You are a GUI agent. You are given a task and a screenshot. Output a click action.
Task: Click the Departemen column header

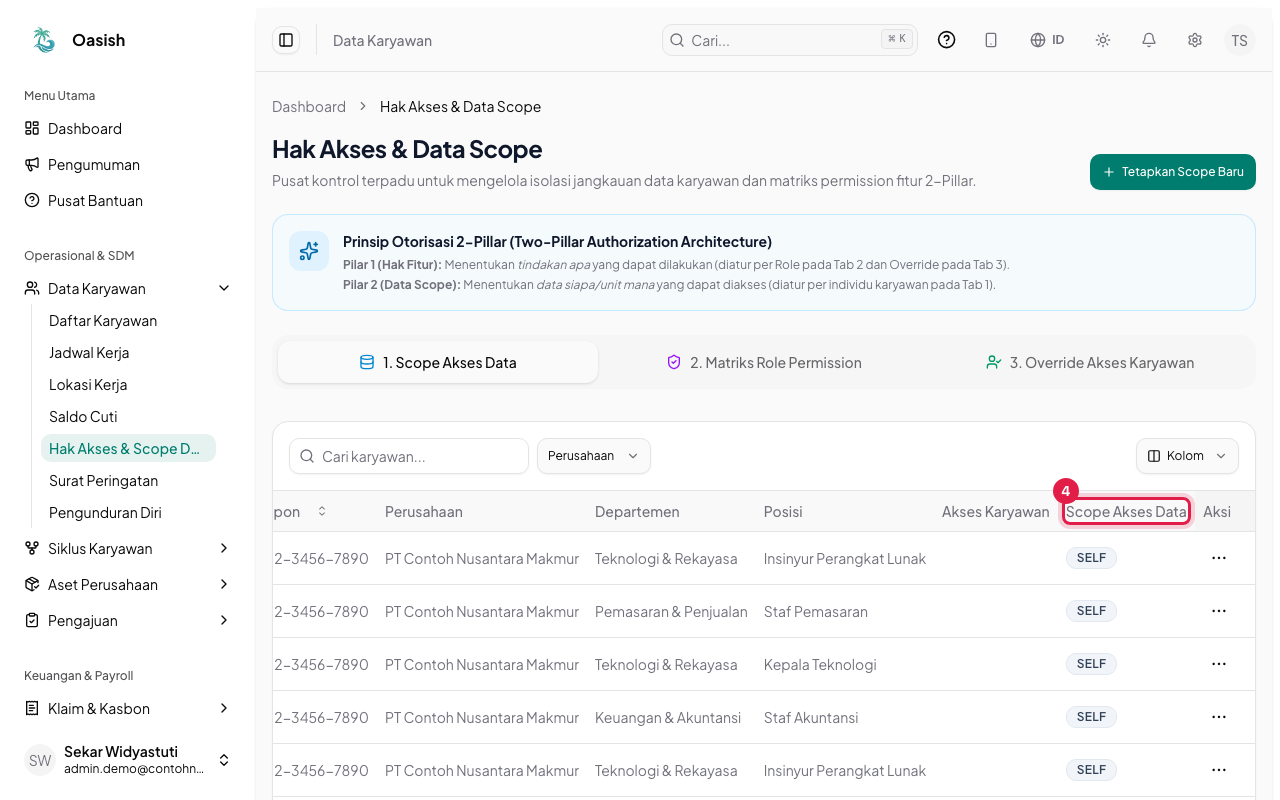[637, 511]
